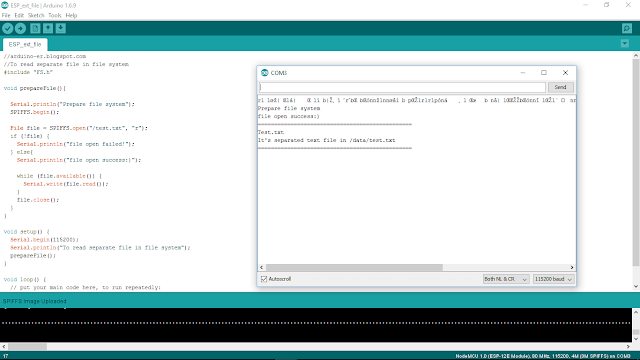Click console vertical scroll up arrow

pos(636,312)
